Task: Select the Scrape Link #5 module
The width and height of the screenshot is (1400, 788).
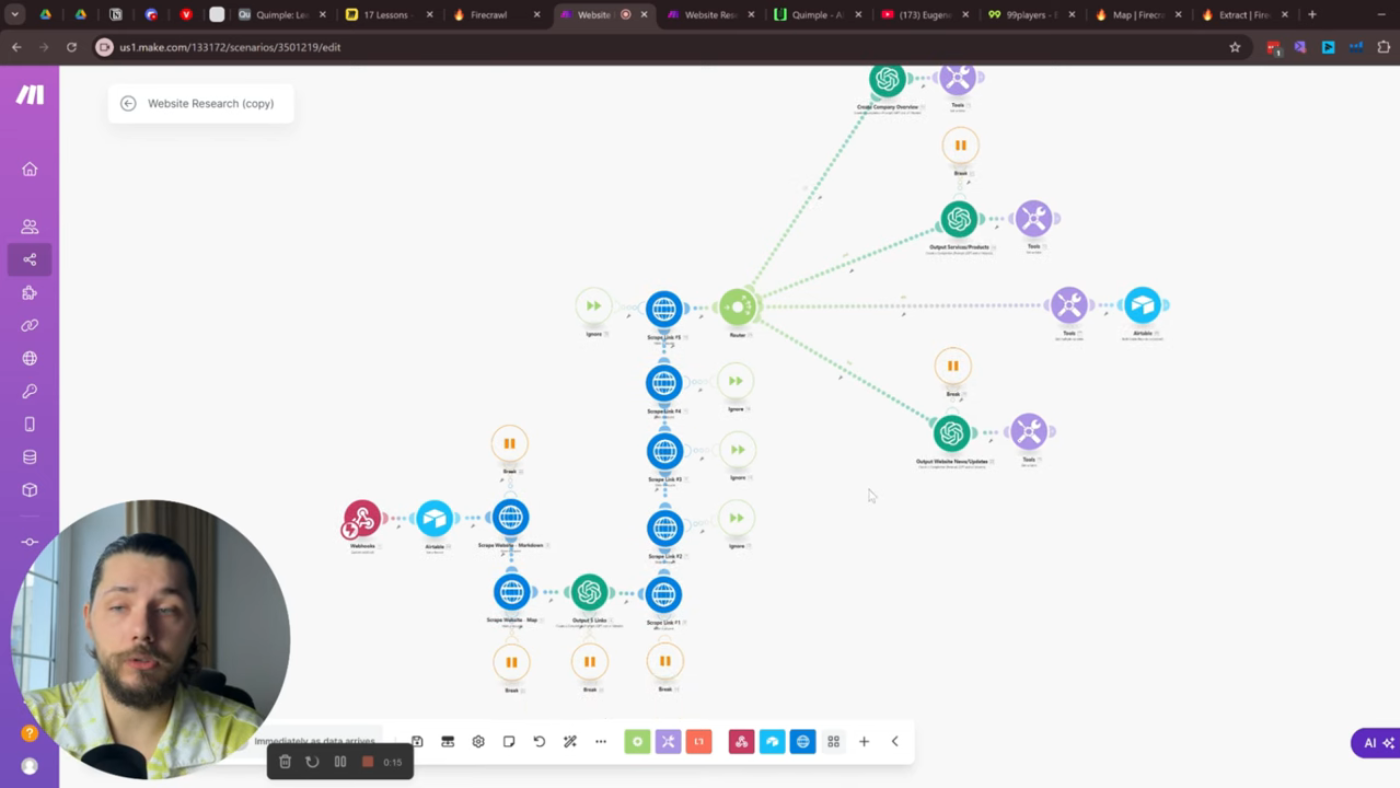Action: [x=664, y=309]
